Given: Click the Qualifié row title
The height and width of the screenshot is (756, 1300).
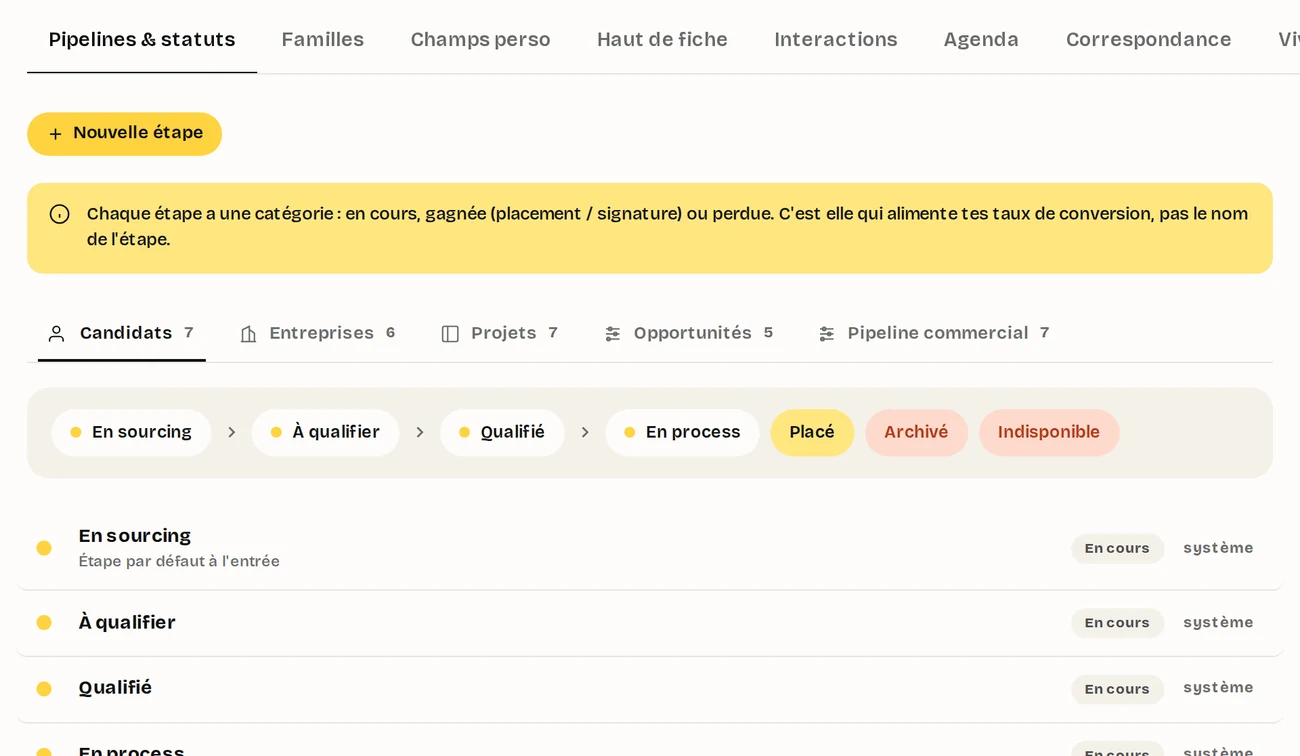Looking at the screenshot, I should [115, 688].
